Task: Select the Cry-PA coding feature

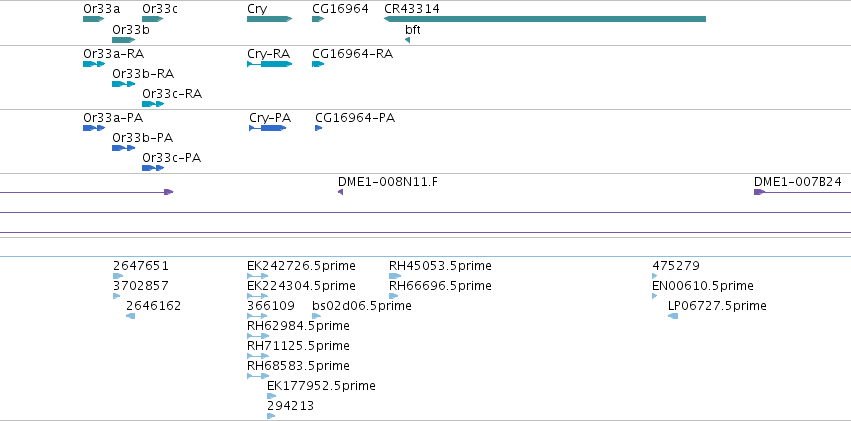Action: point(268,128)
